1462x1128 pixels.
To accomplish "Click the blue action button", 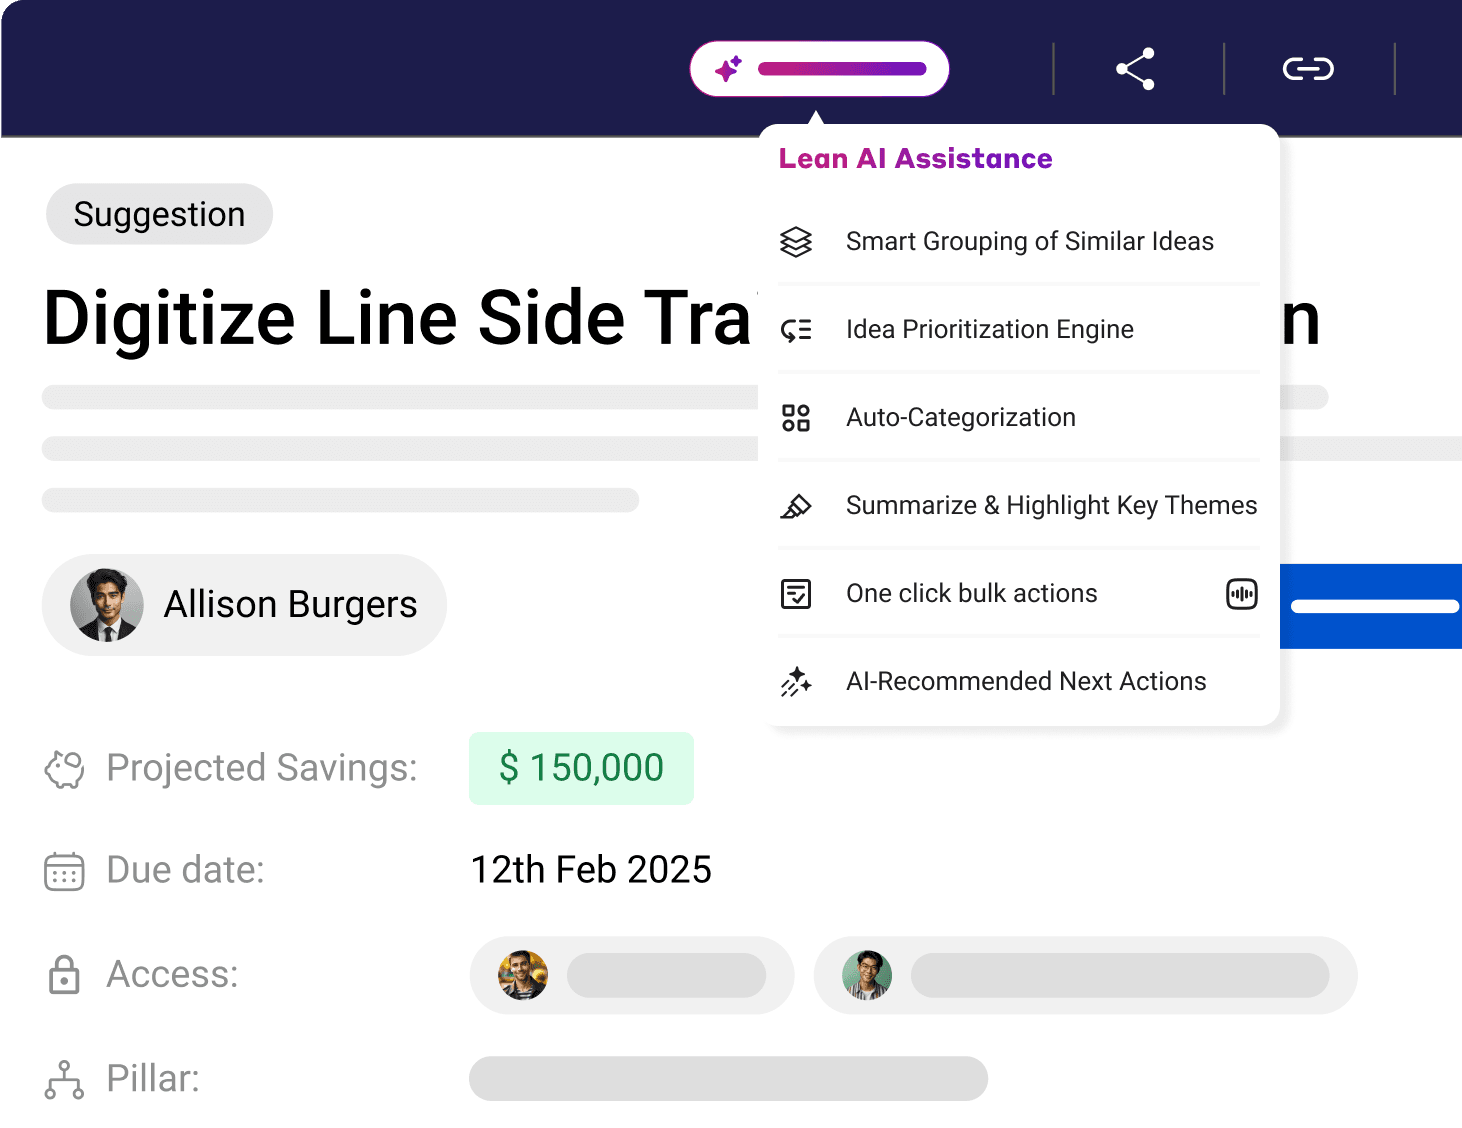I will click(1371, 606).
